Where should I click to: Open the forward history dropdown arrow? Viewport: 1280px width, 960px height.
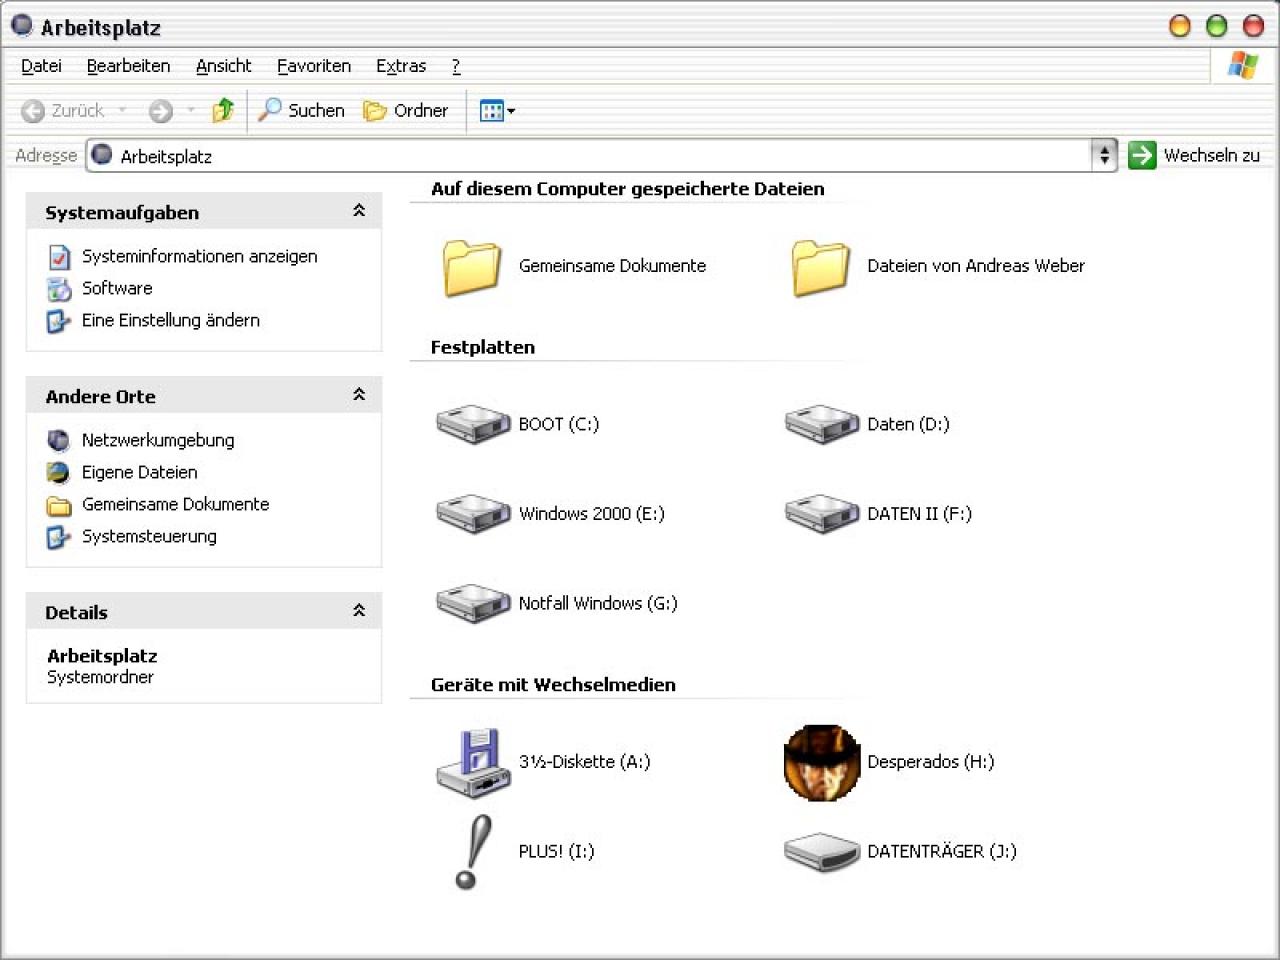(191, 111)
